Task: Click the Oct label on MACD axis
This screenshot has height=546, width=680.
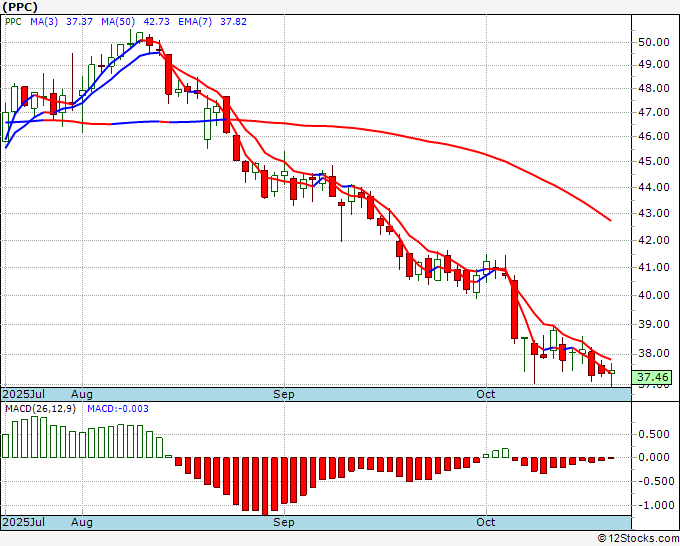Action: point(486,522)
